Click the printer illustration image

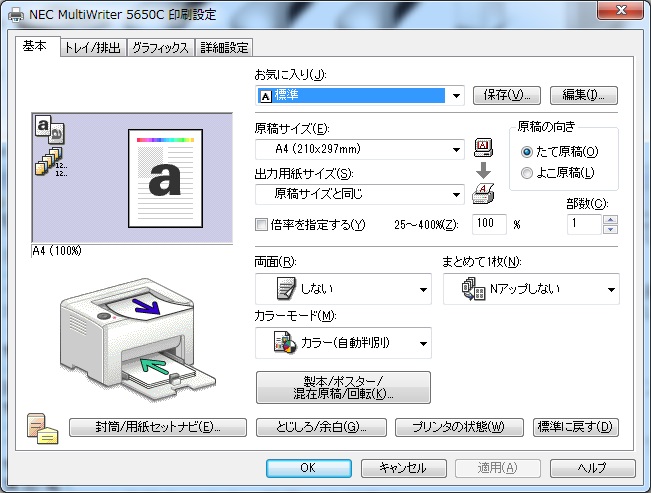point(137,339)
